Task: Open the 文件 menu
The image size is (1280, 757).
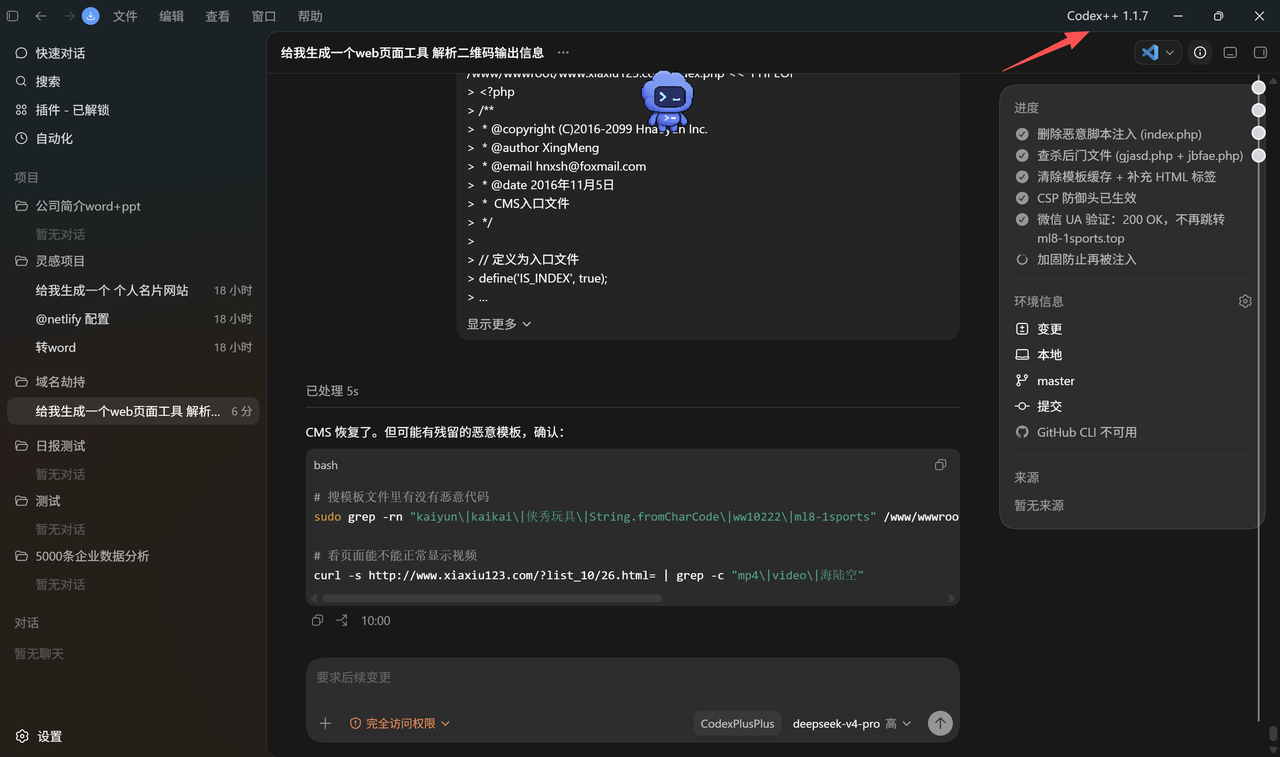Action: pos(125,16)
